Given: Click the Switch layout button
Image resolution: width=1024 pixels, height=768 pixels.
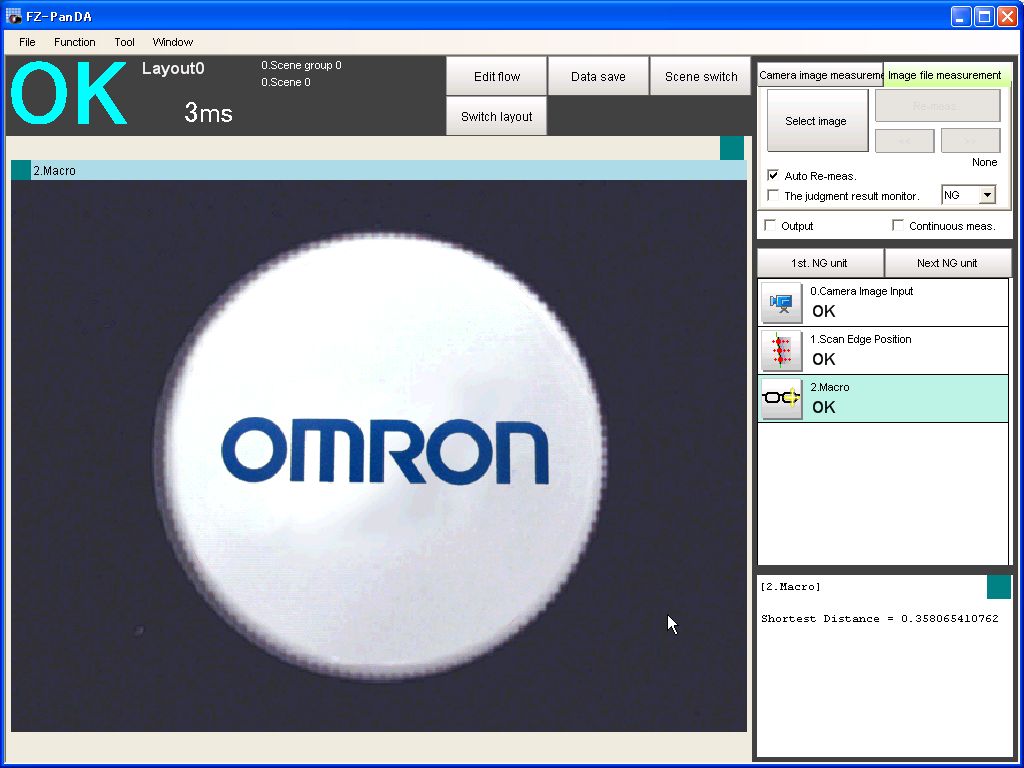Looking at the screenshot, I should (496, 116).
